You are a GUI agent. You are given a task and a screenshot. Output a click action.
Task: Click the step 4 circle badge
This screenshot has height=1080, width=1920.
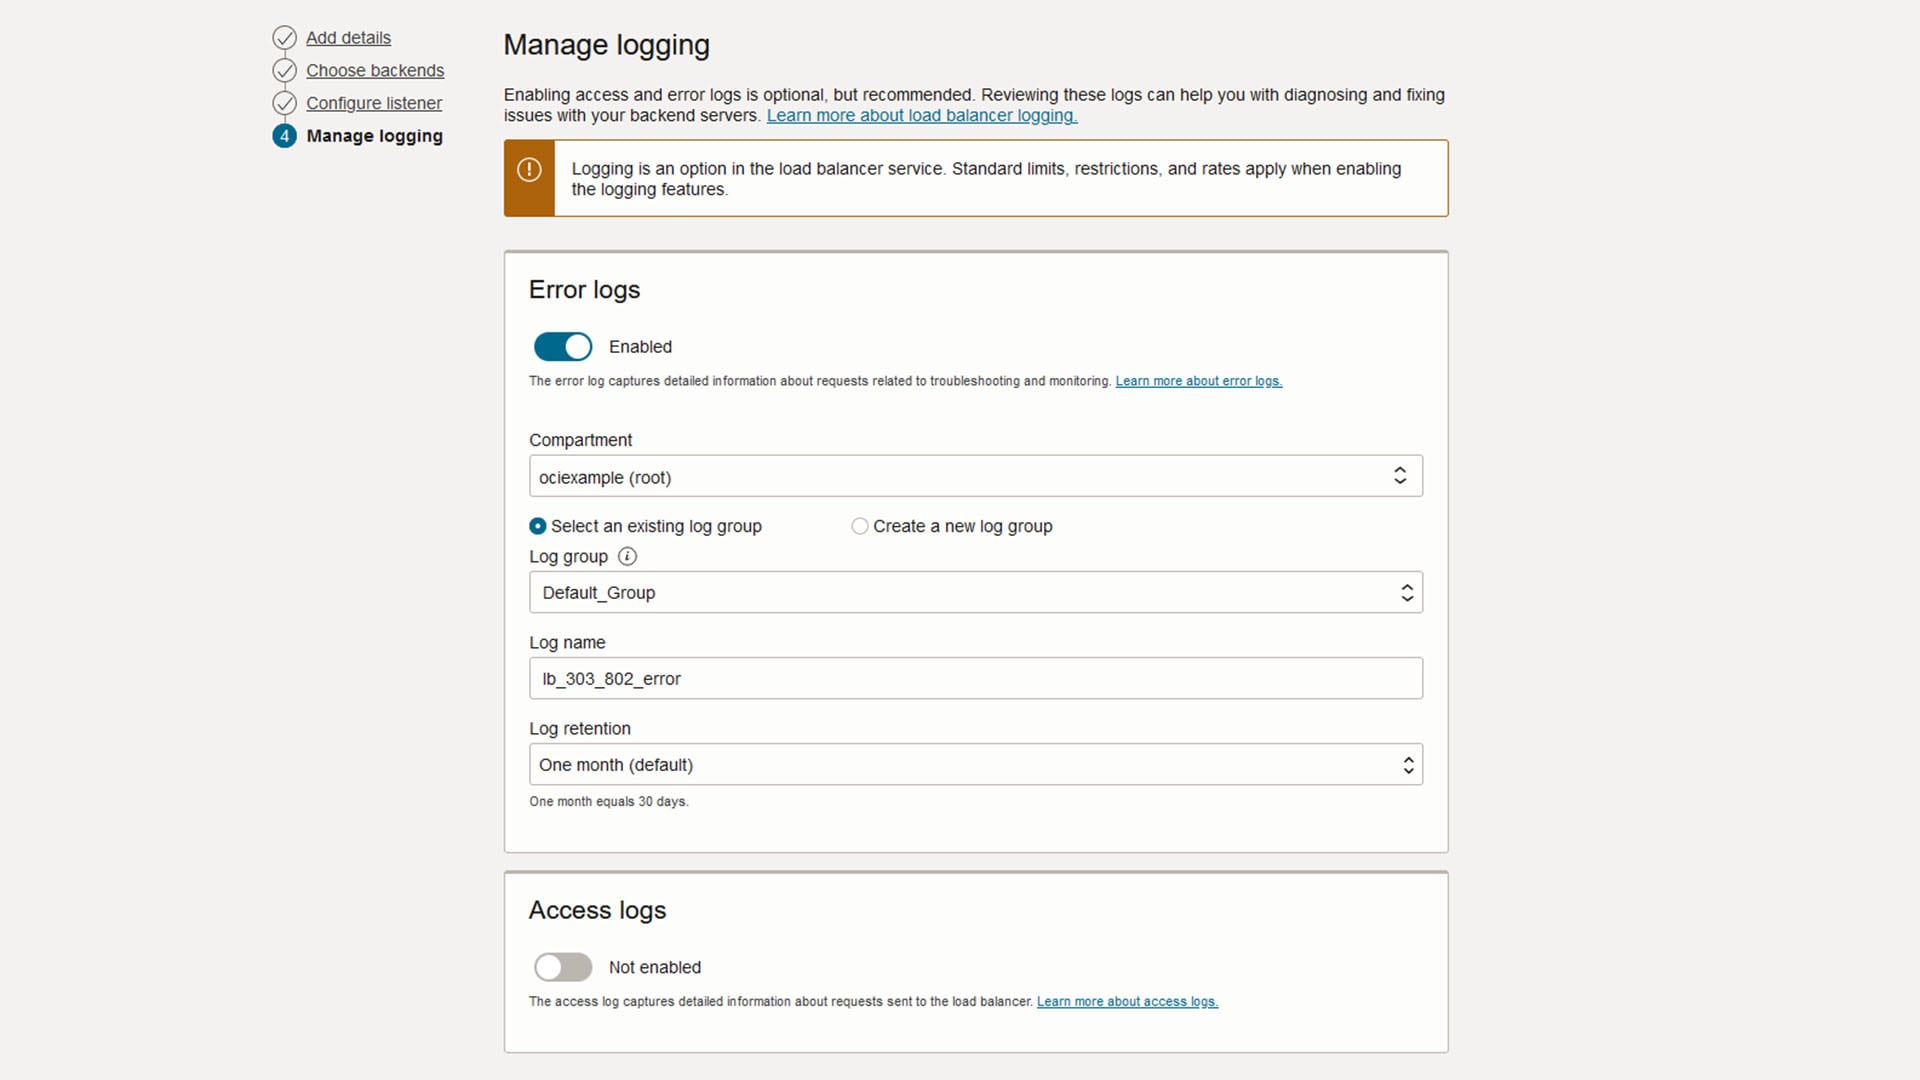tap(285, 135)
